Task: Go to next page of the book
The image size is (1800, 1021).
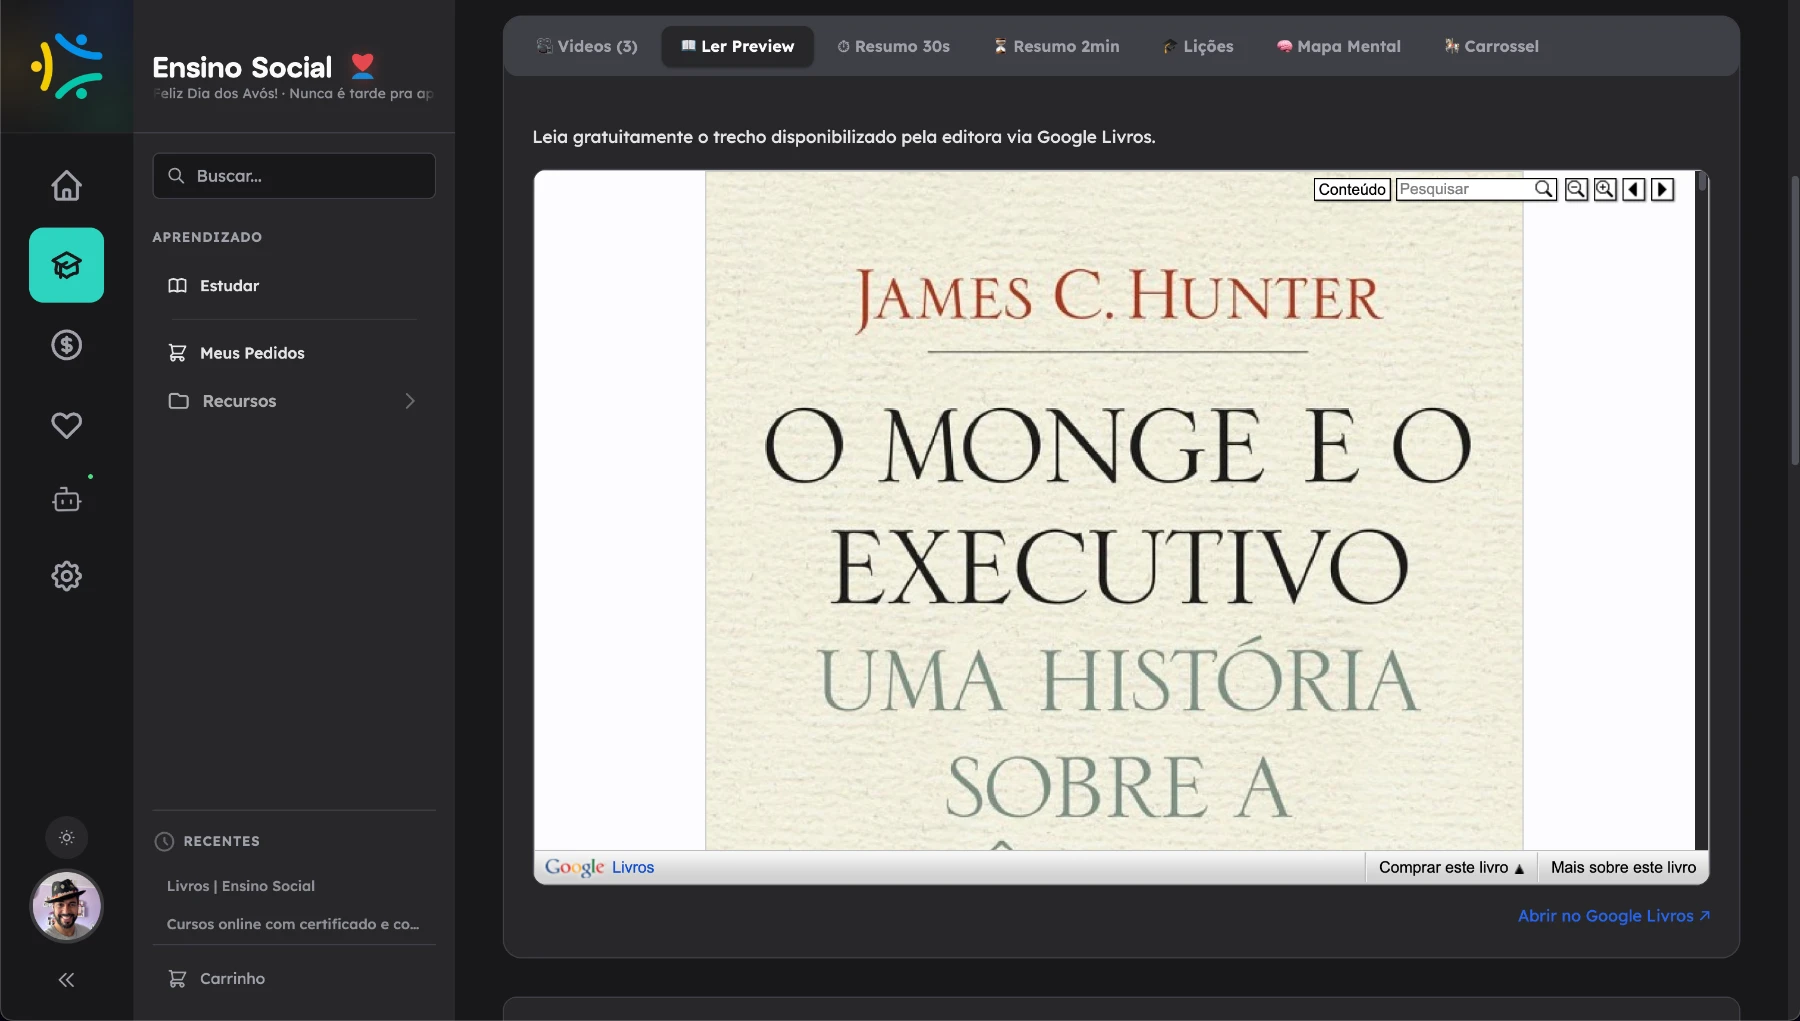Action: tap(1663, 189)
